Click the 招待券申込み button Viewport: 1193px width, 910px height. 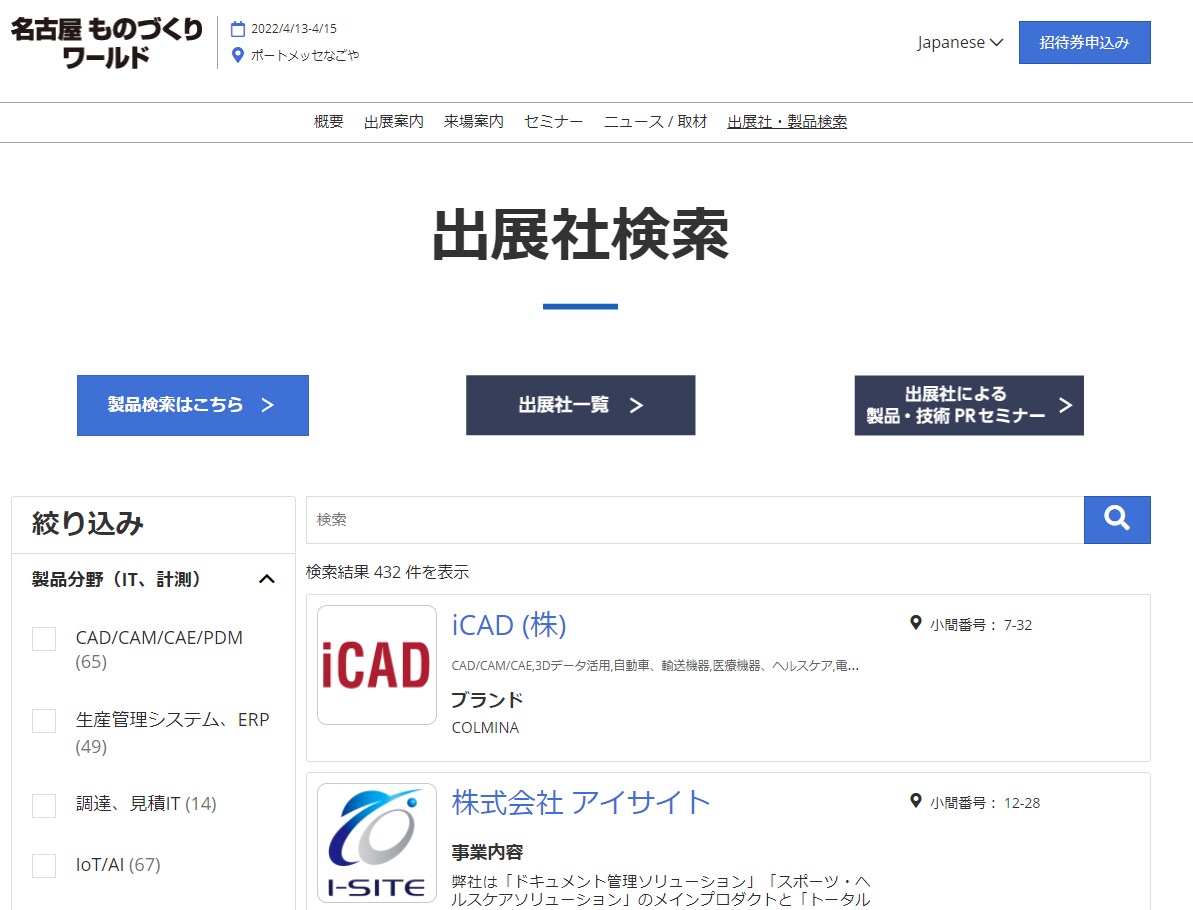(1084, 43)
